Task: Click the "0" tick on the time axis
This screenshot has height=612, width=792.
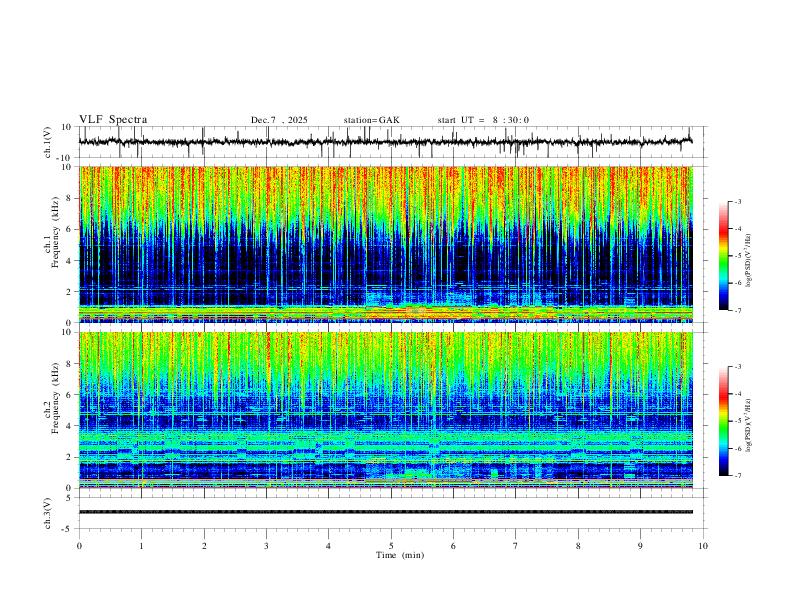Action: coord(79,546)
